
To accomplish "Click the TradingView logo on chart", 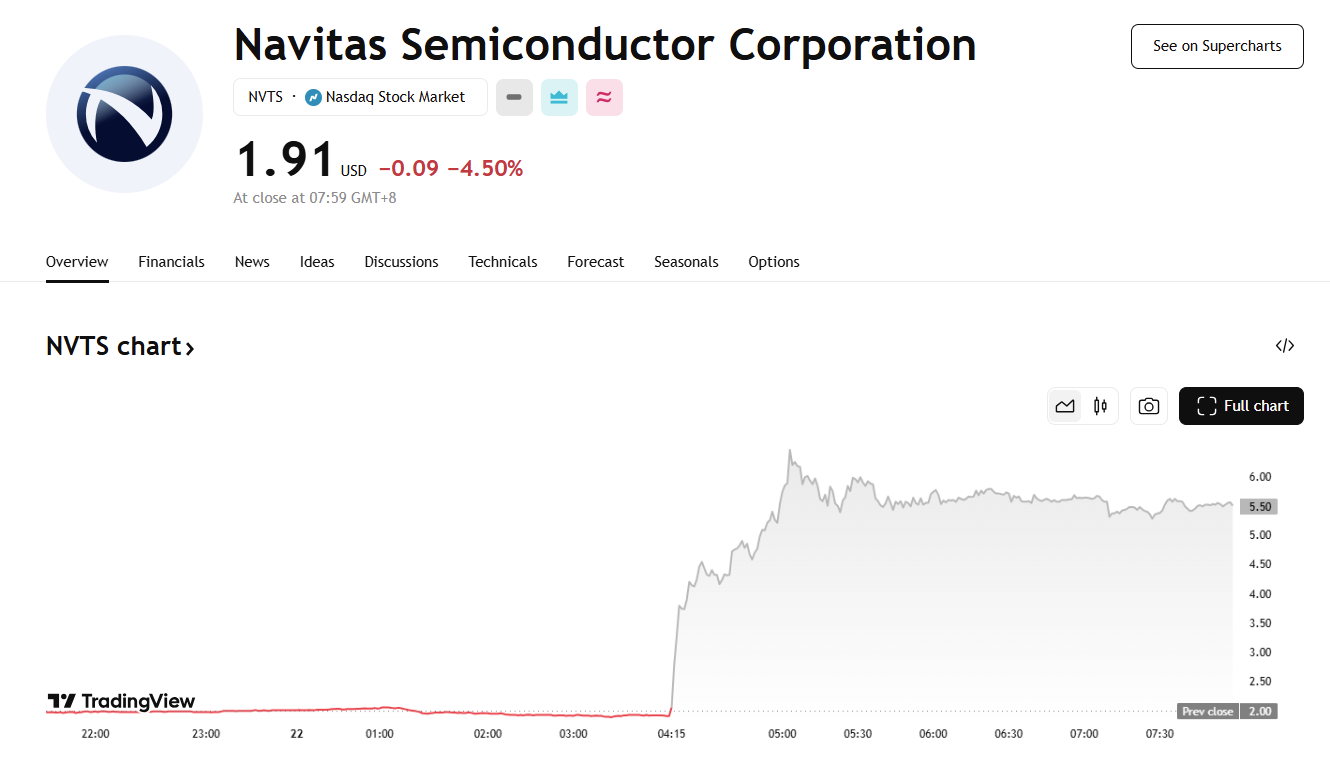I will click(x=121, y=701).
